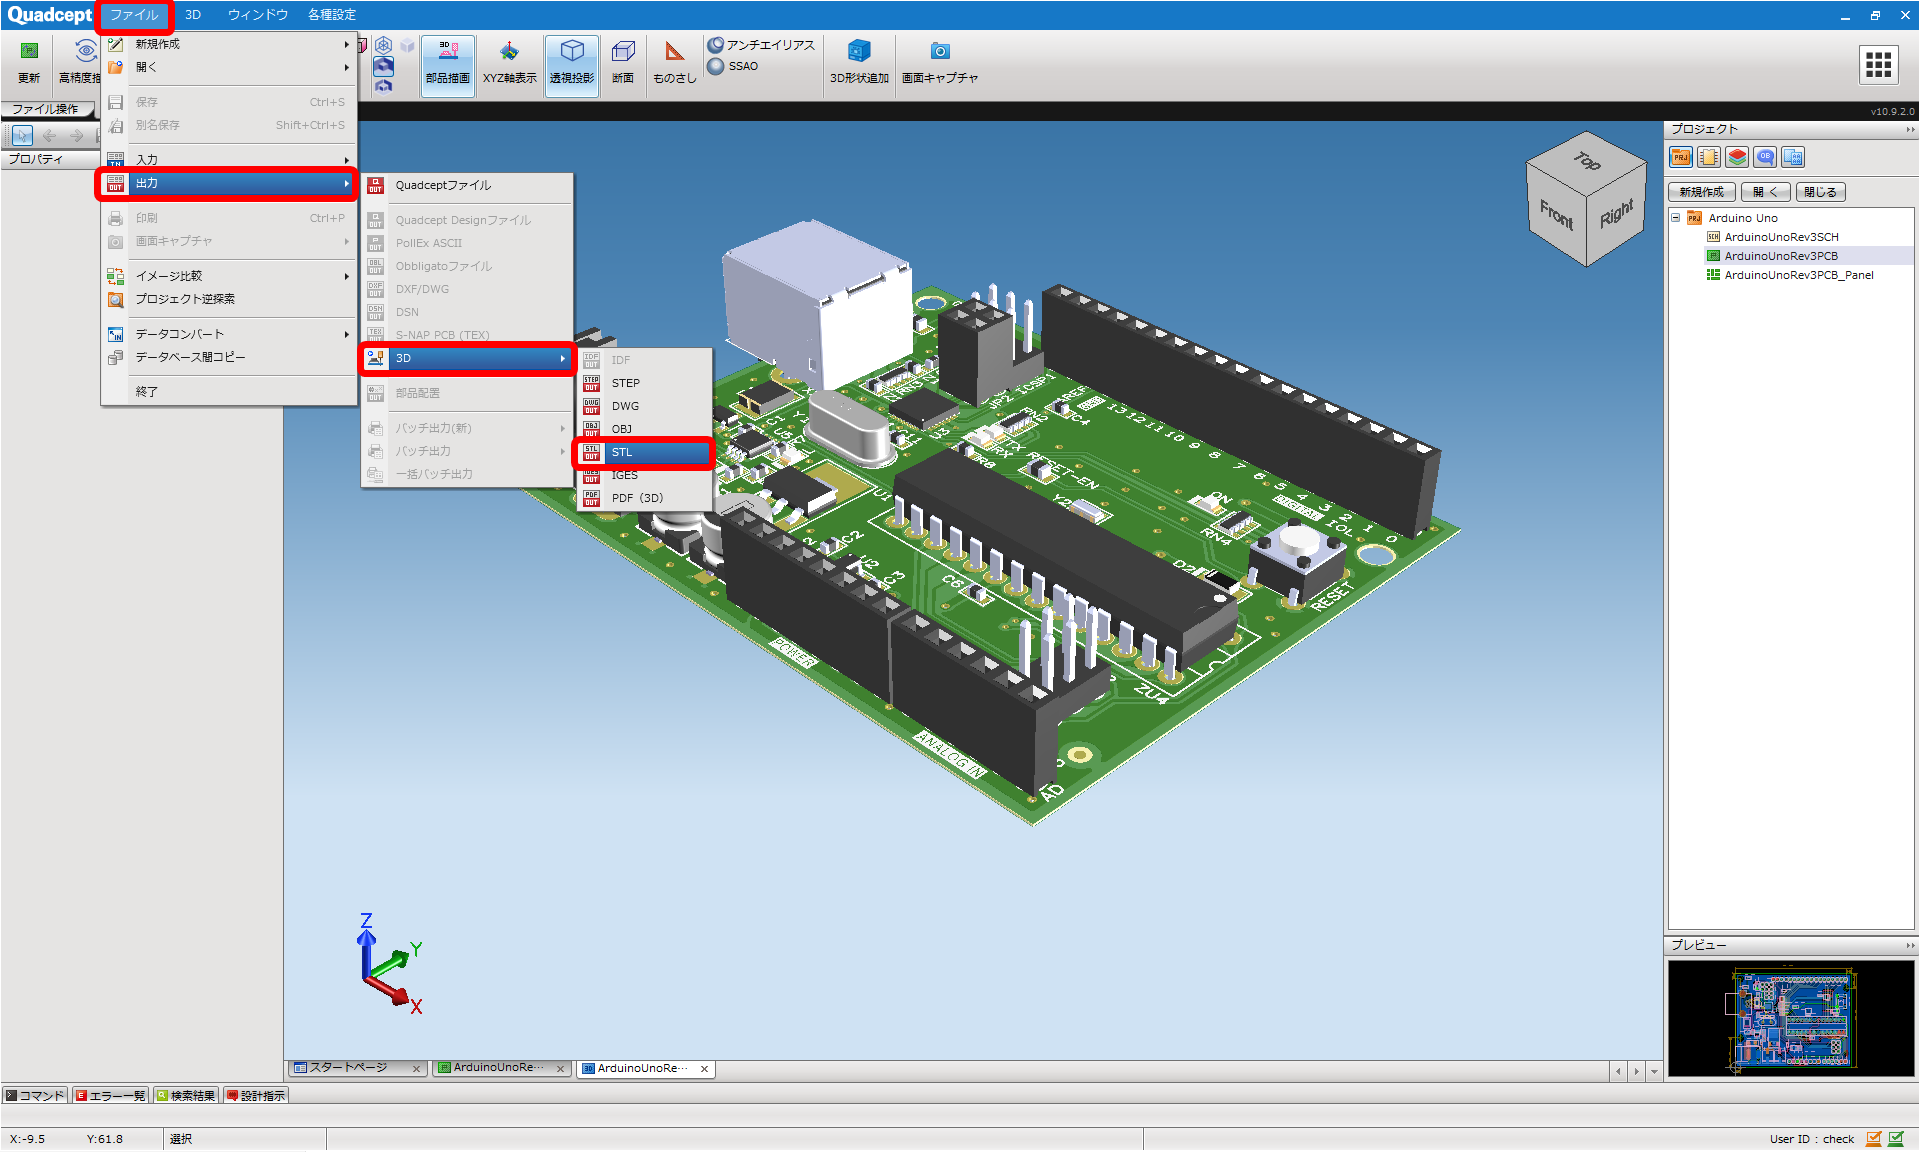Viewport: 1920px width, 1152px height.
Task: Click the Front face of view cube
Action: click(1556, 213)
